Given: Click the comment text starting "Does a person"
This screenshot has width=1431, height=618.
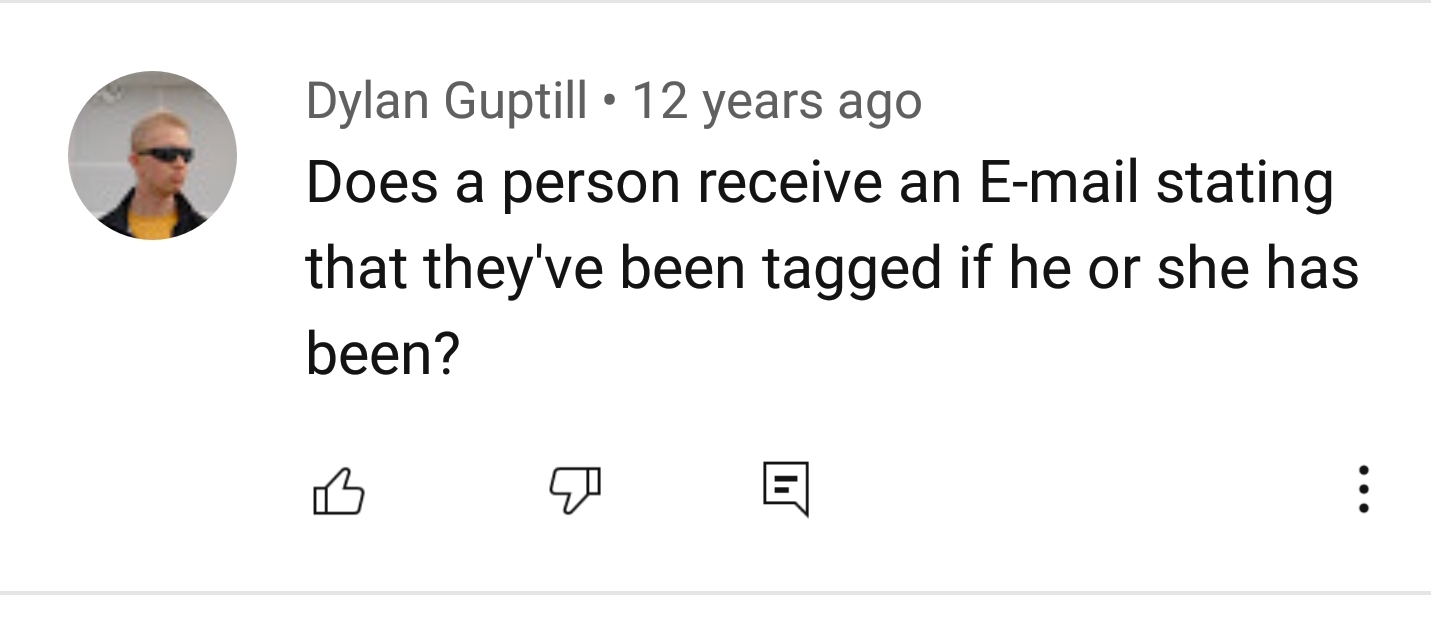Looking at the screenshot, I should coord(818,184).
